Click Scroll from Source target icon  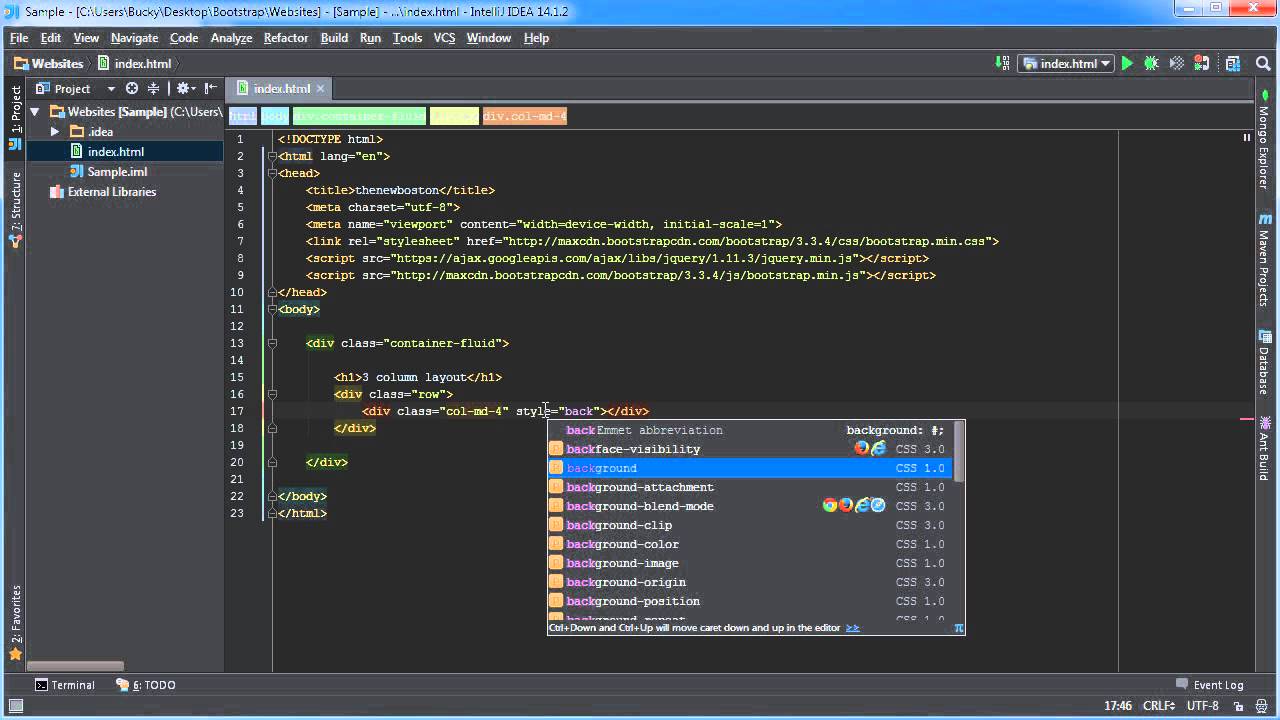132,89
